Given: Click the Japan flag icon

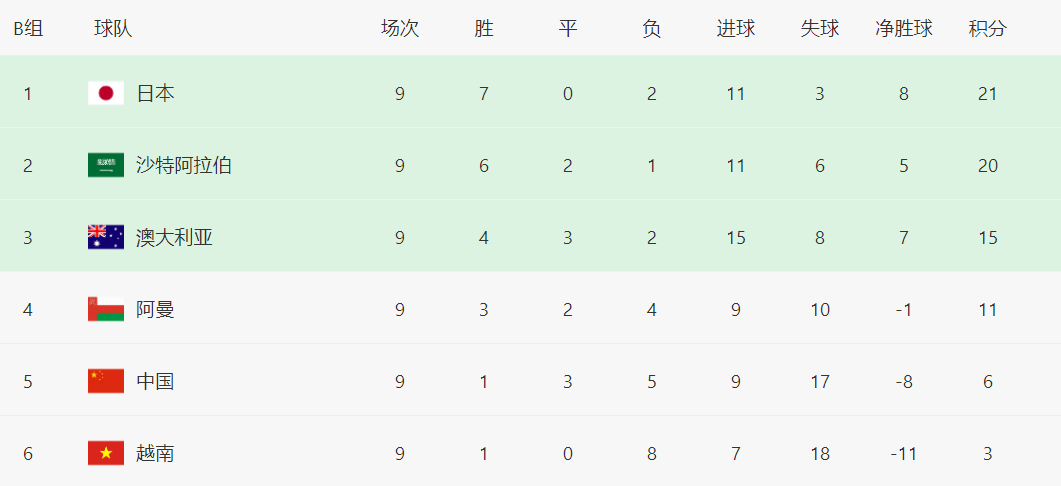Looking at the screenshot, I should click(x=106, y=94).
